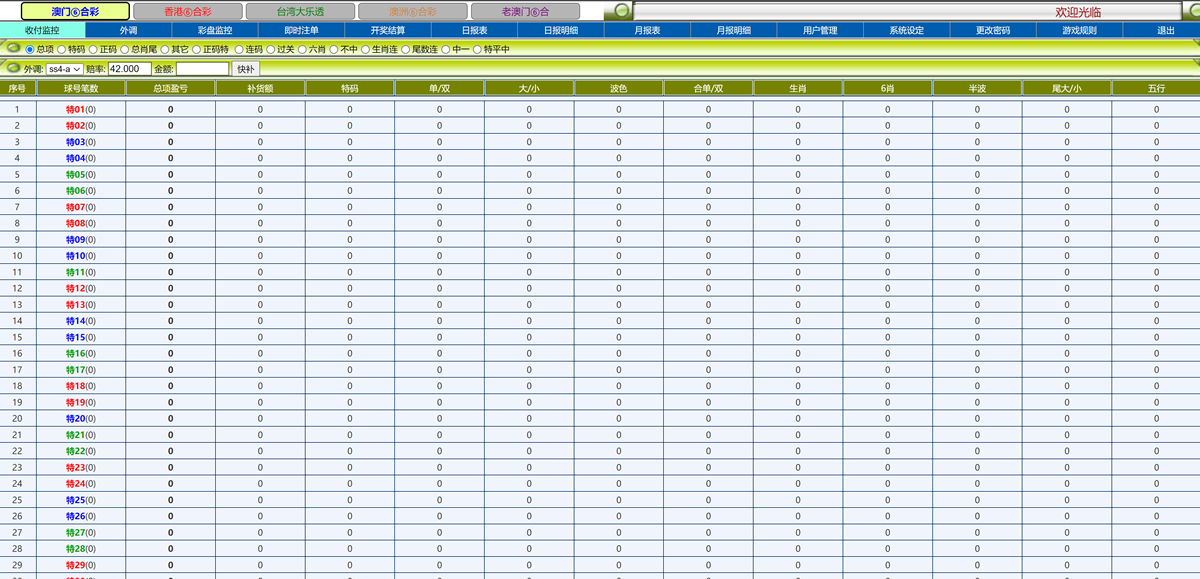This screenshot has height=579, width=1200.
Task: Navigate to 开奖结算
Action: tap(388, 30)
